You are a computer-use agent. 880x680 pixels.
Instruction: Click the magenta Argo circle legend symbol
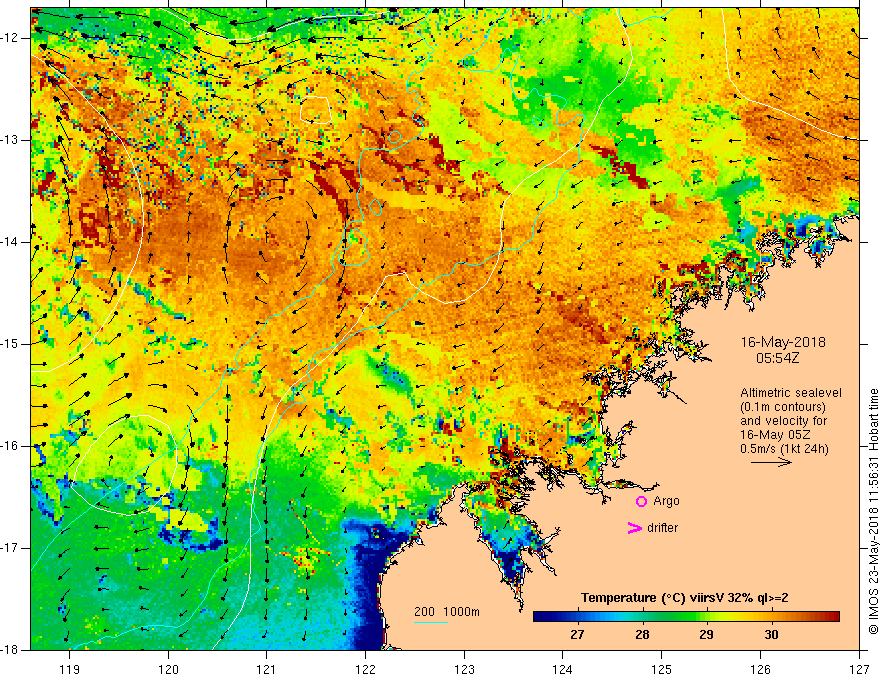[x=641, y=502]
